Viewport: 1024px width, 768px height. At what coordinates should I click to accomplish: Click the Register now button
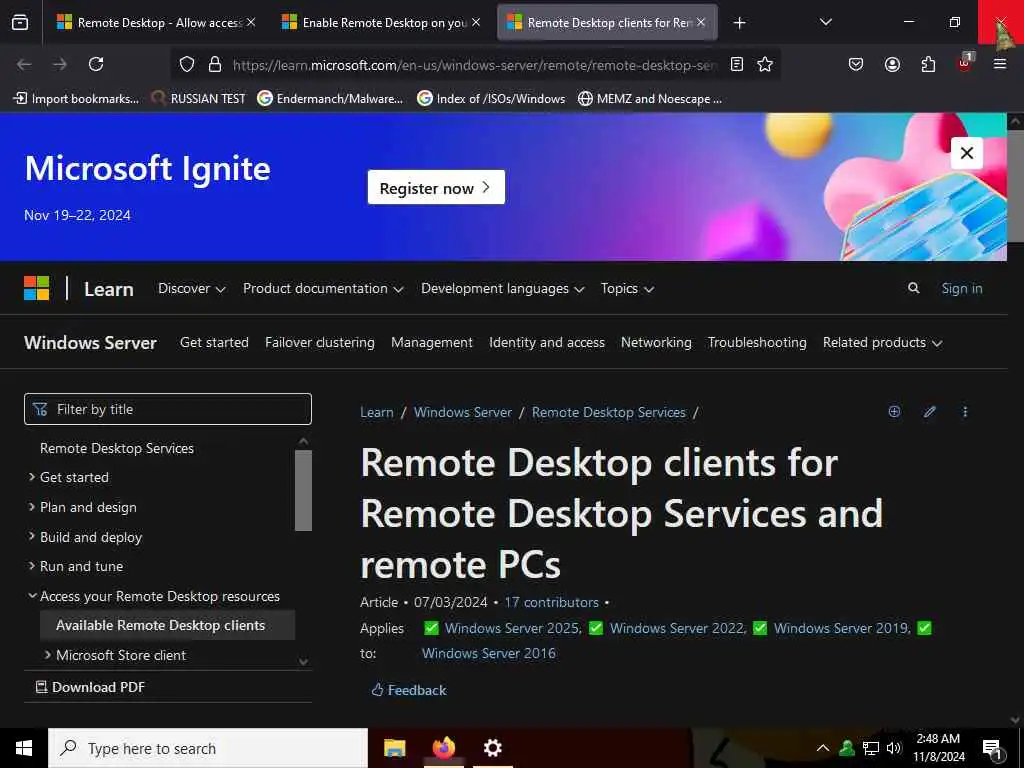[436, 187]
